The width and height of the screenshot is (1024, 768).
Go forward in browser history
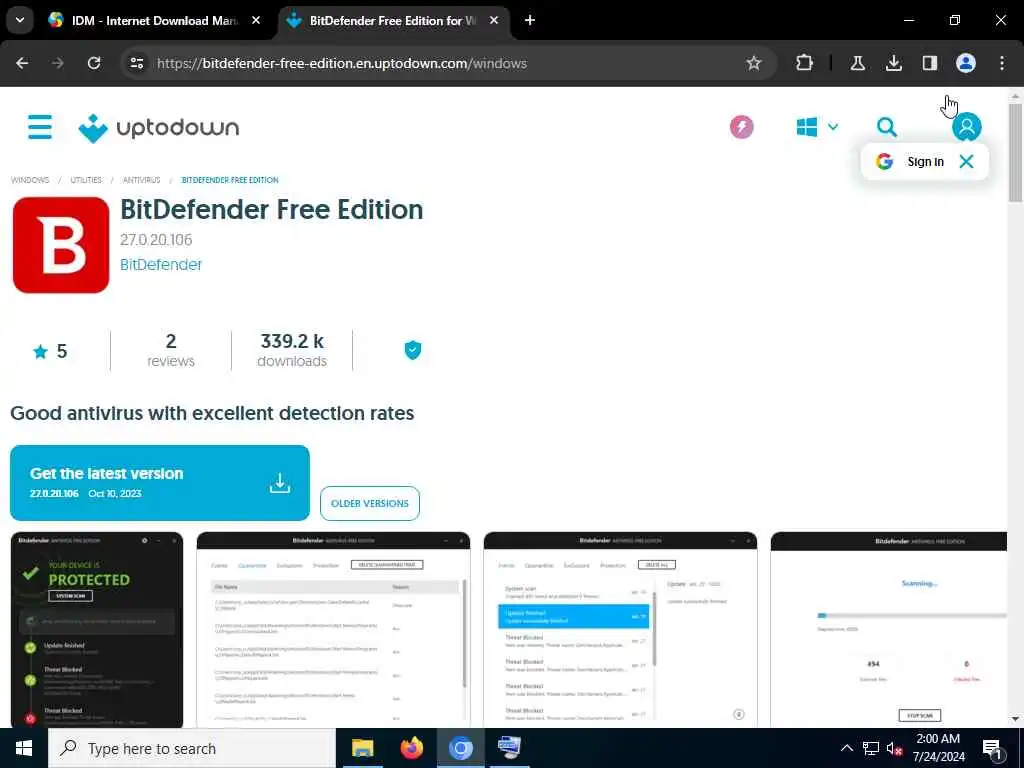(58, 63)
